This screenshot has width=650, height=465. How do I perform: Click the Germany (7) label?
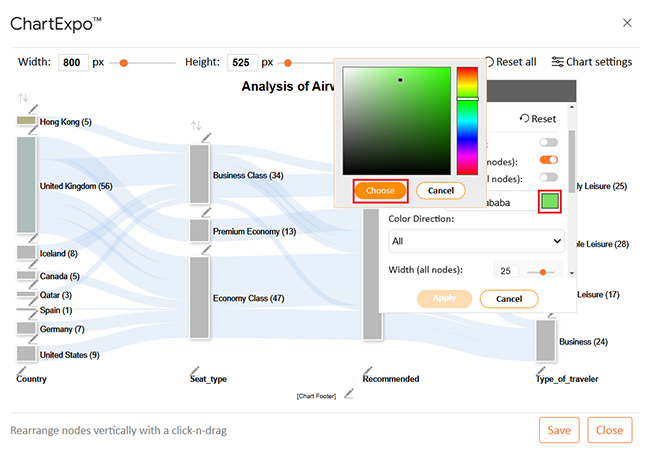pyautogui.click(x=62, y=329)
